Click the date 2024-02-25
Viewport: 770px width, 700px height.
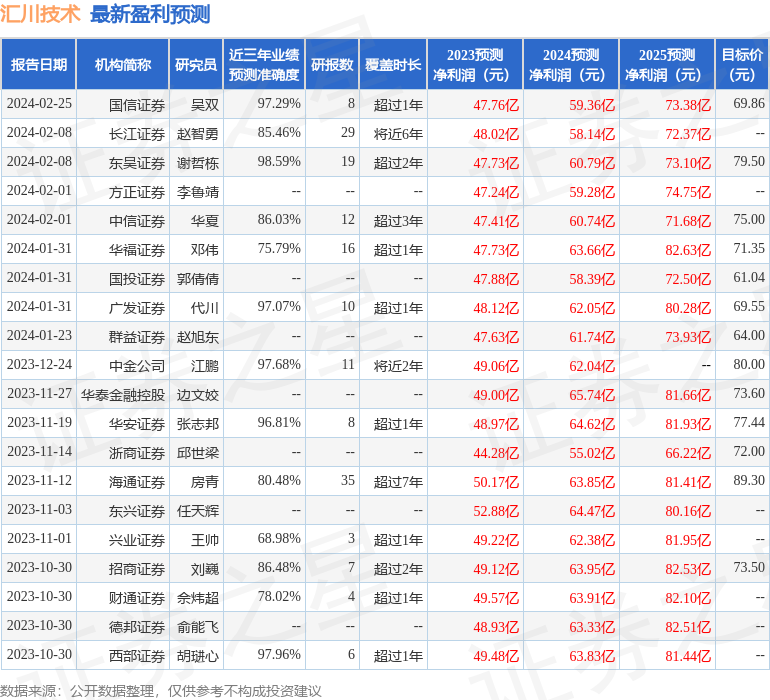coord(39,104)
